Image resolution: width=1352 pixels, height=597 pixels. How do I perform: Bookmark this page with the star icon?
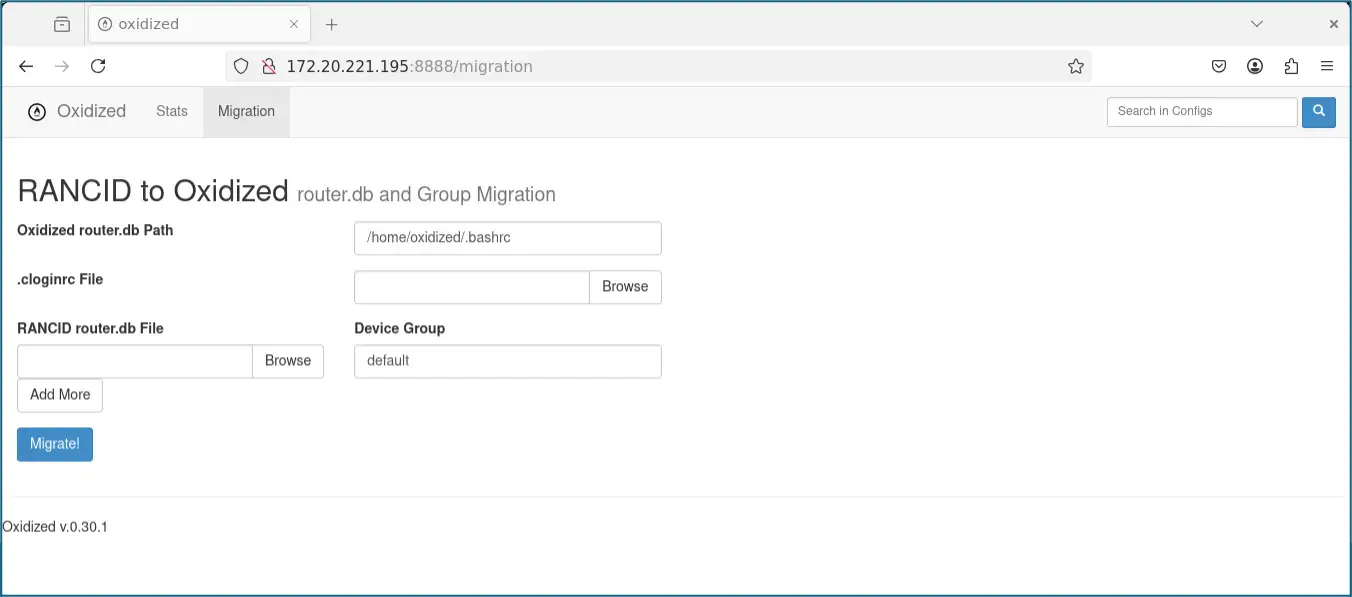(x=1075, y=66)
